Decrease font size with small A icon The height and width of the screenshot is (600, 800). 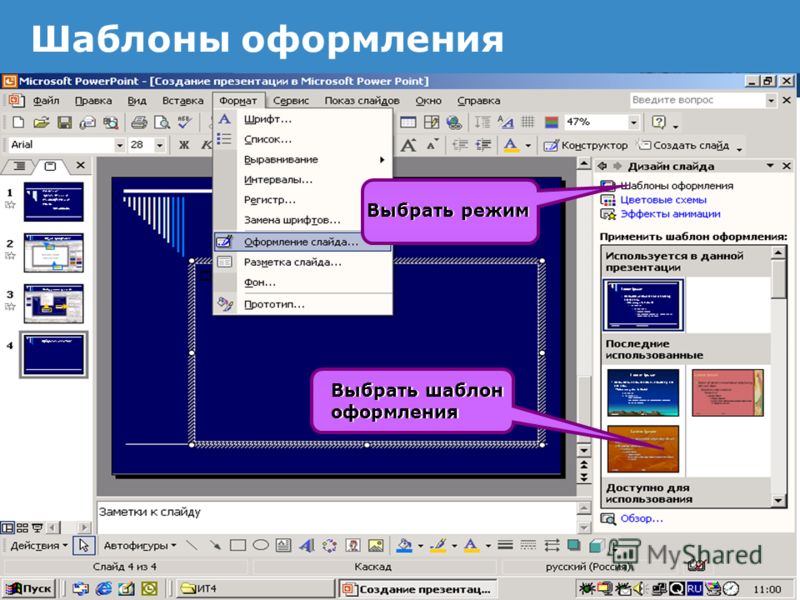pyautogui.click(x=432, y=145)
